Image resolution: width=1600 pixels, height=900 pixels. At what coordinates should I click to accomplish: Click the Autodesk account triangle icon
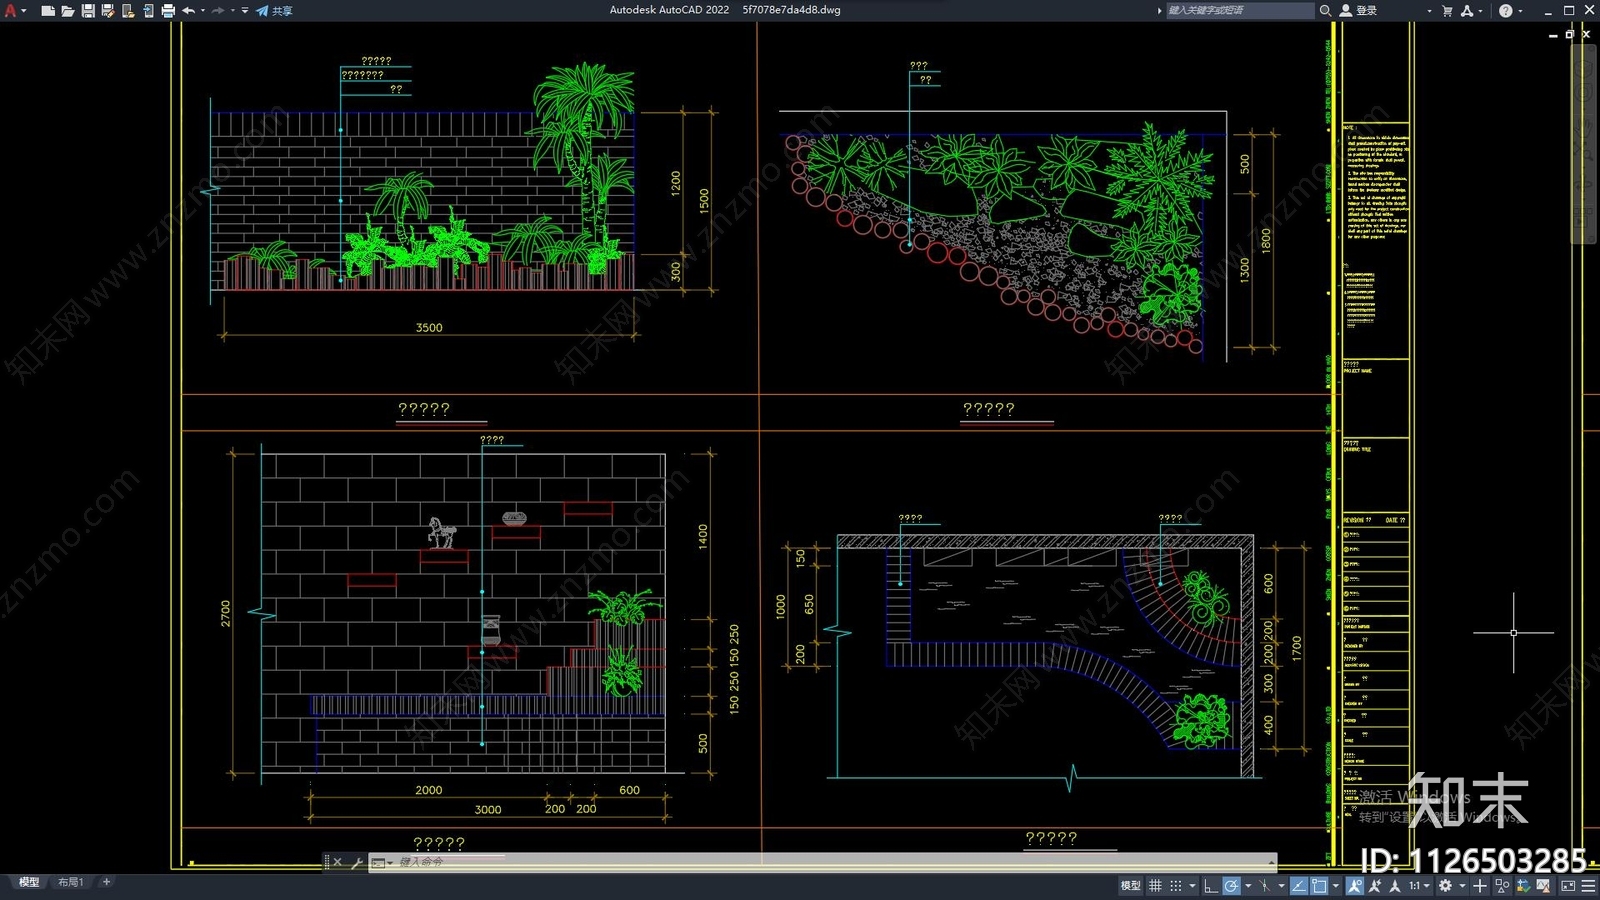point(1467,10)
